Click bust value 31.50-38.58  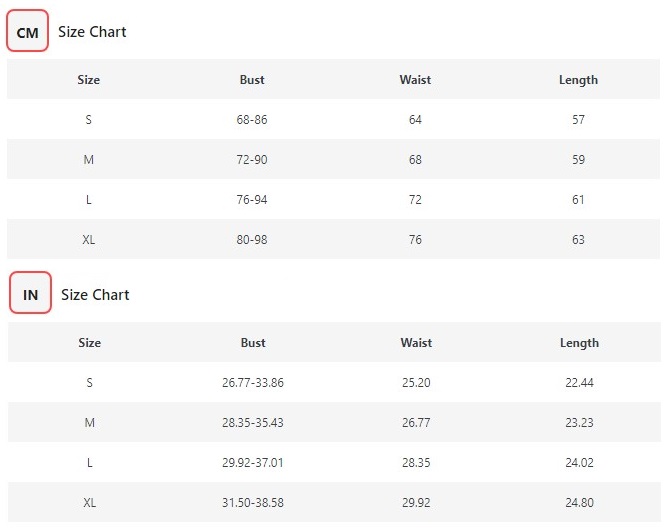point(253,503)
